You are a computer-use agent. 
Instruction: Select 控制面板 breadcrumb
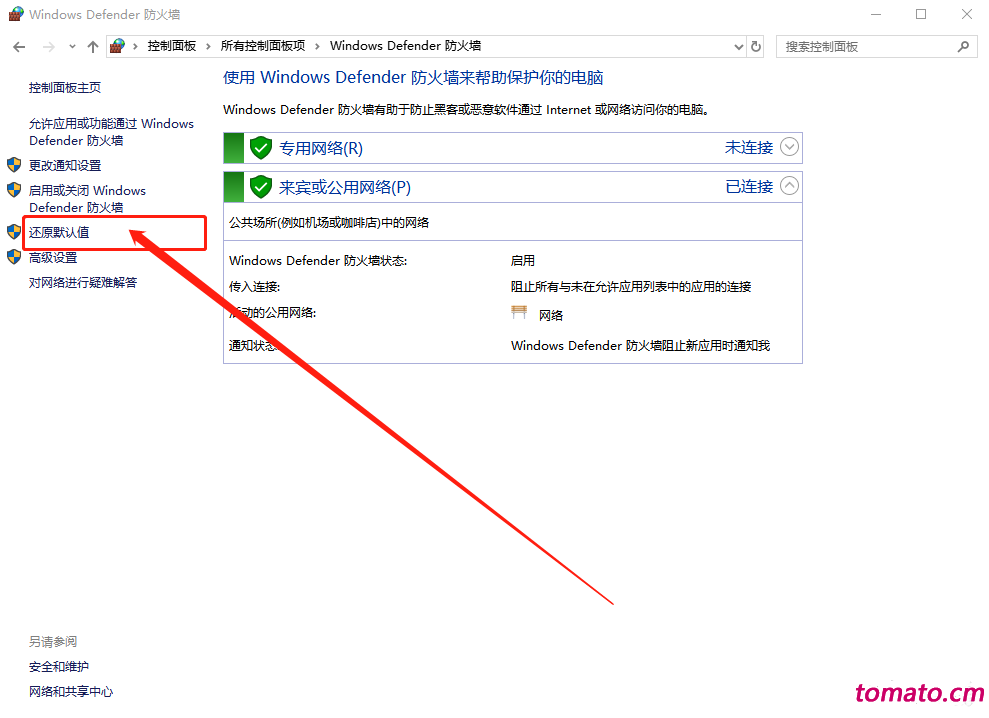(172, 46)
